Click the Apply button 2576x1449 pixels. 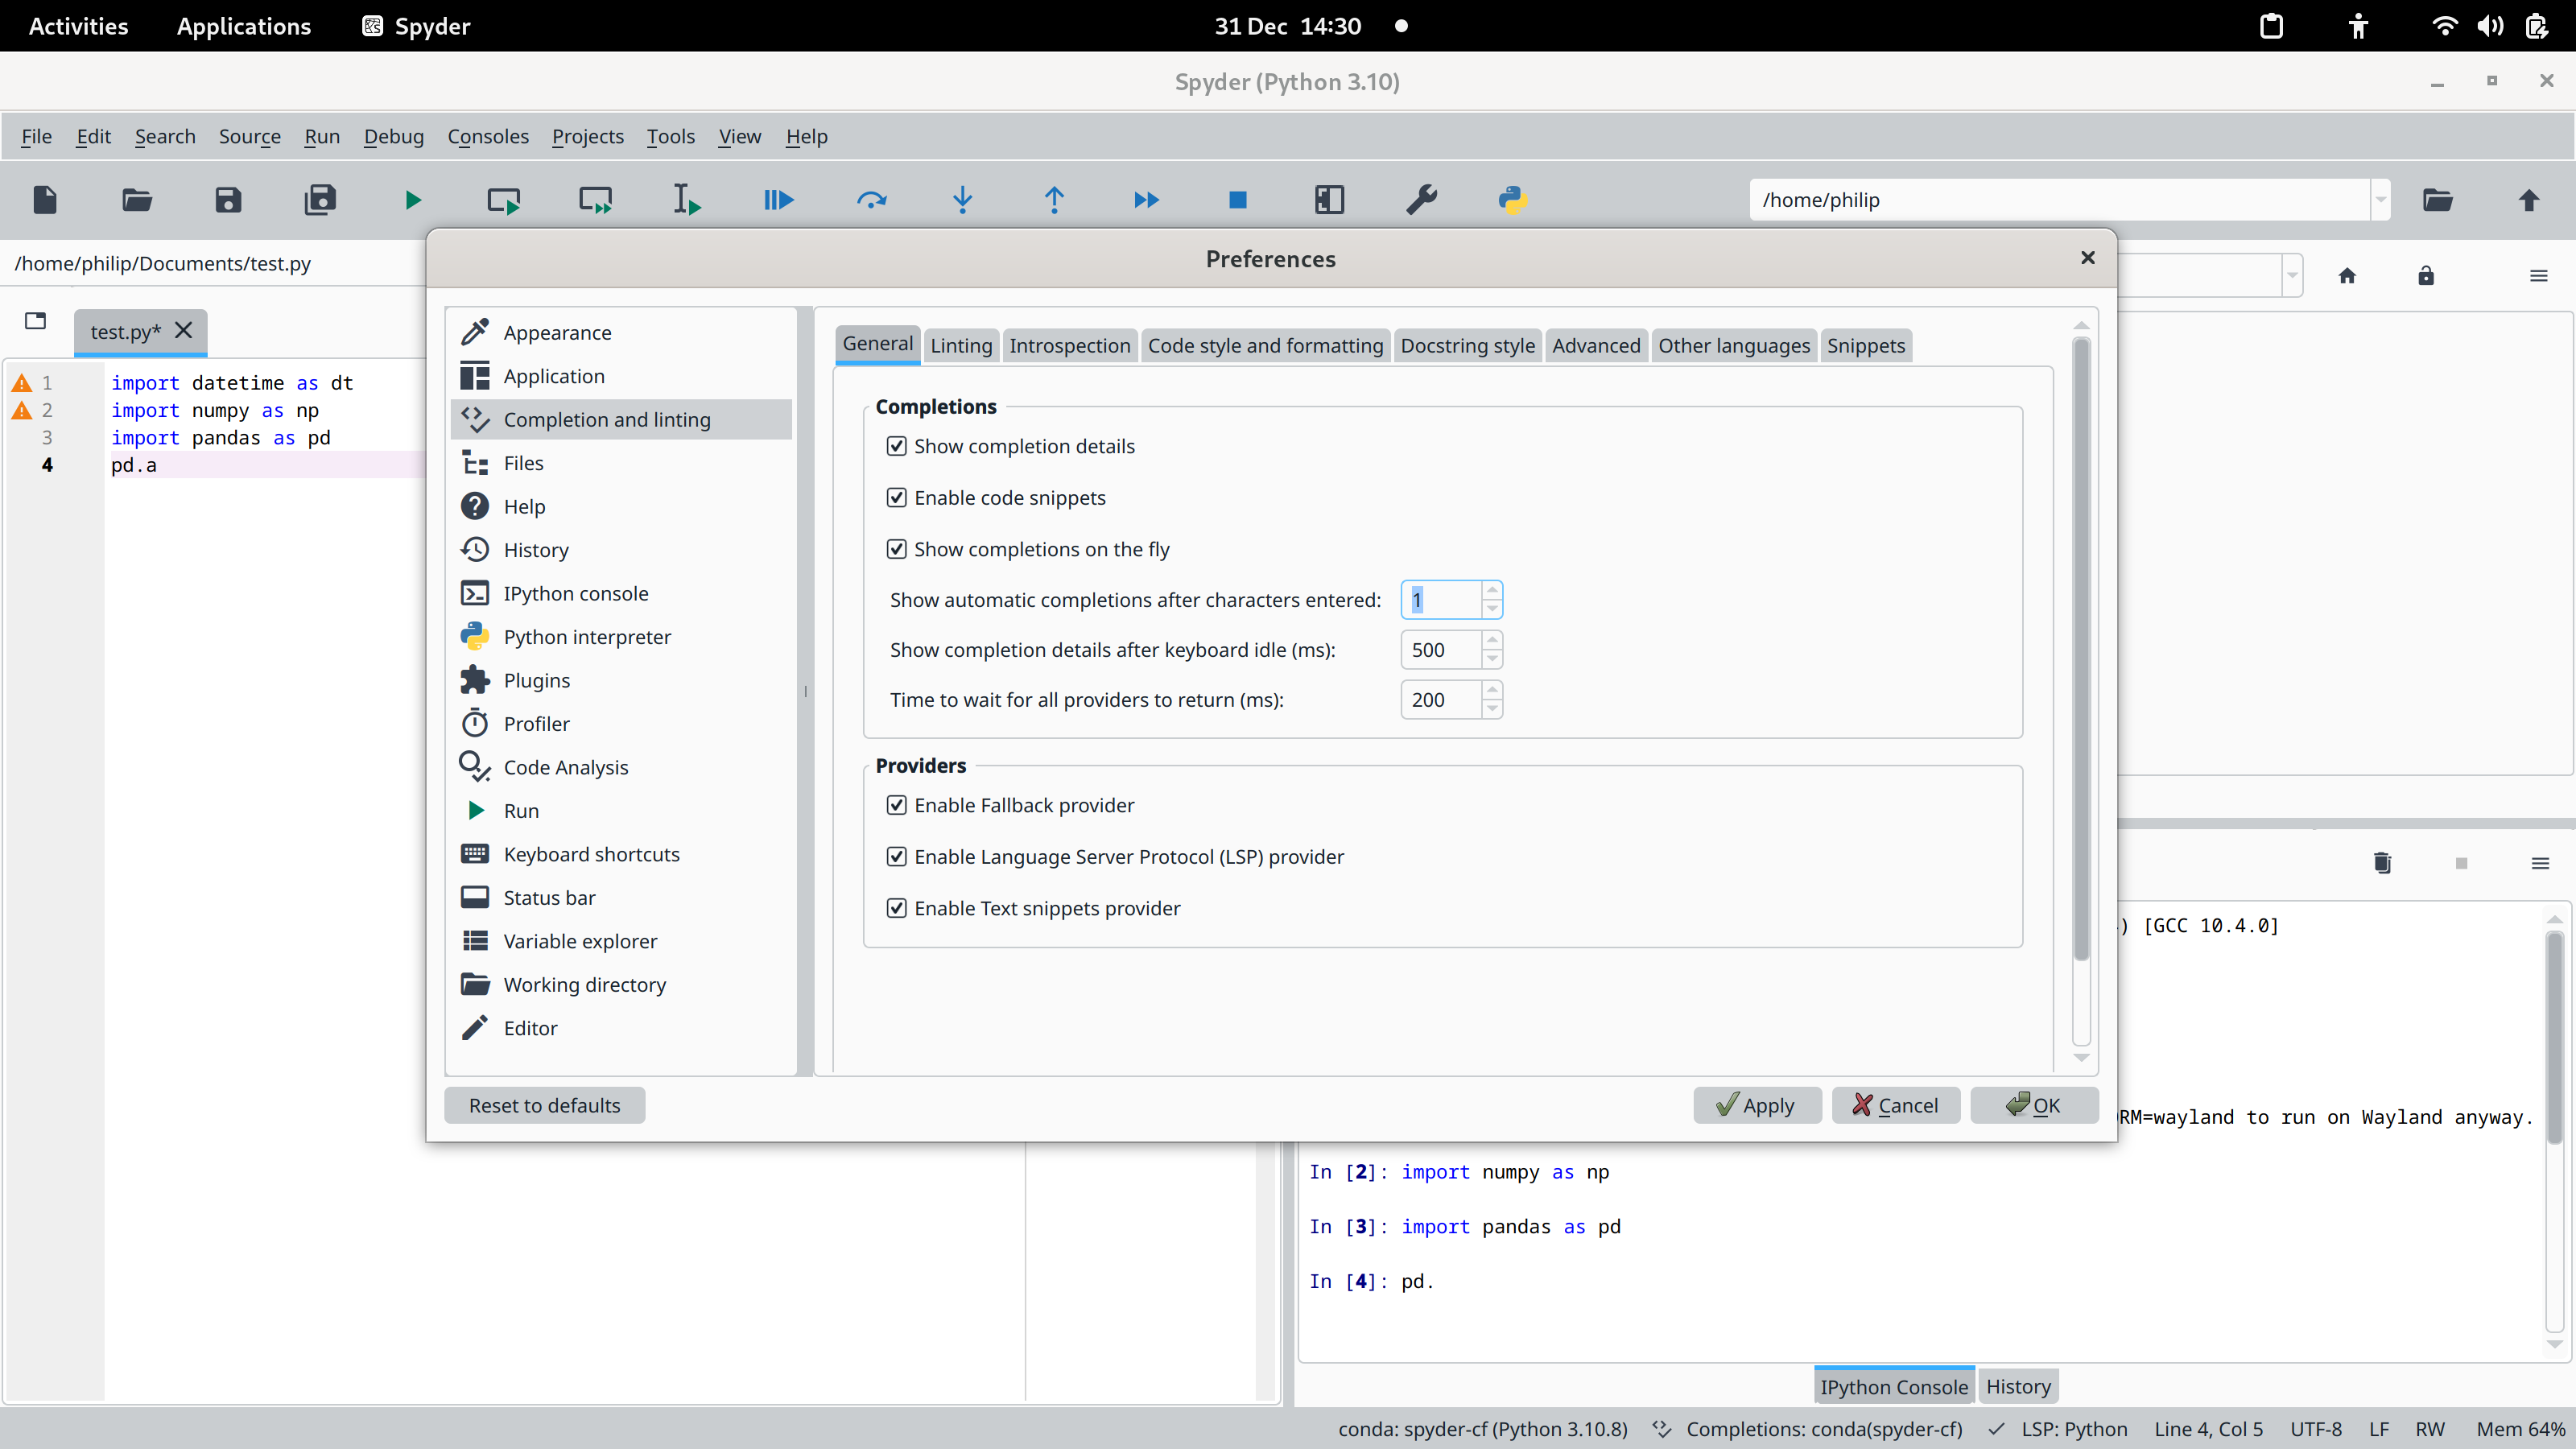(1756, 1105)
